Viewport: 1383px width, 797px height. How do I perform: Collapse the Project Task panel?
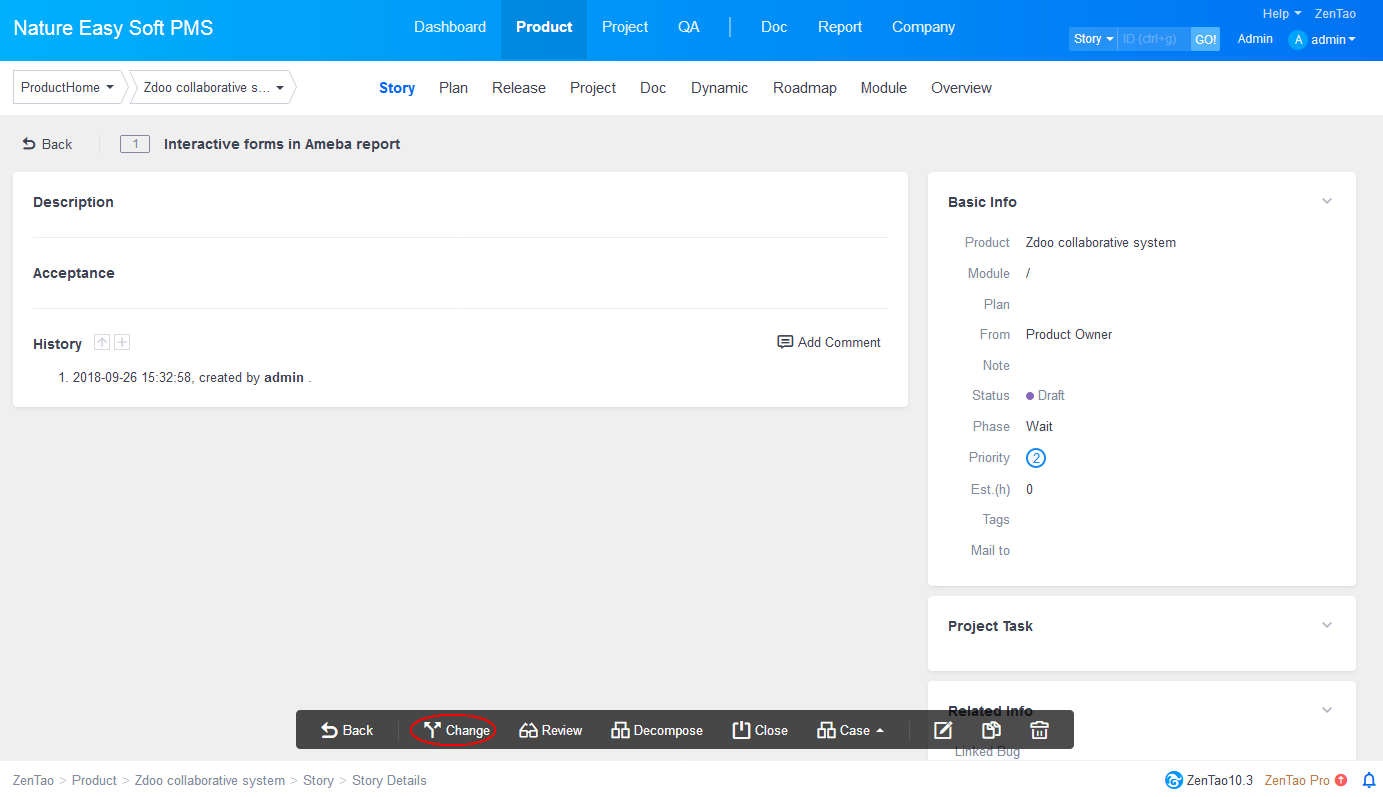pyautogui.click(x=1327, y=625)
